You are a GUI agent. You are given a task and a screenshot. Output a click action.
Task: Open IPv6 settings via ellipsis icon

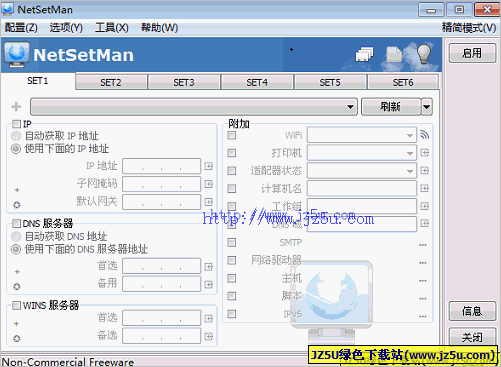point(423,316)
